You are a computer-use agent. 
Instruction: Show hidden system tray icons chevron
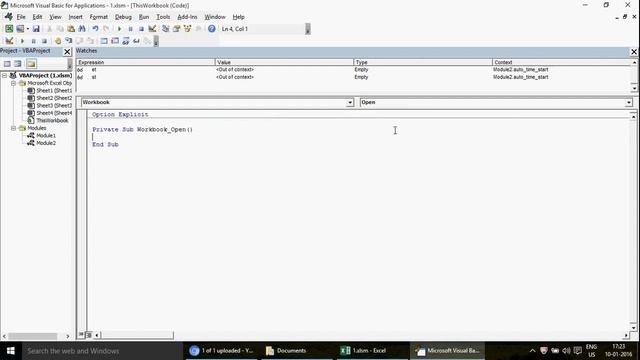click(x=532, y=351)
